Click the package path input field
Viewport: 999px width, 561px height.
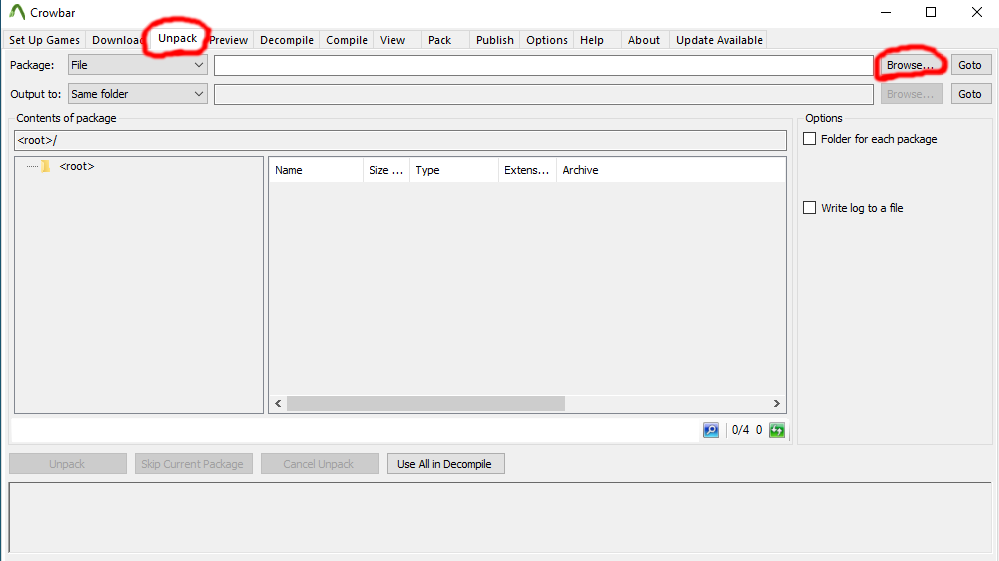pyautogui.click(x=543, y=65)
